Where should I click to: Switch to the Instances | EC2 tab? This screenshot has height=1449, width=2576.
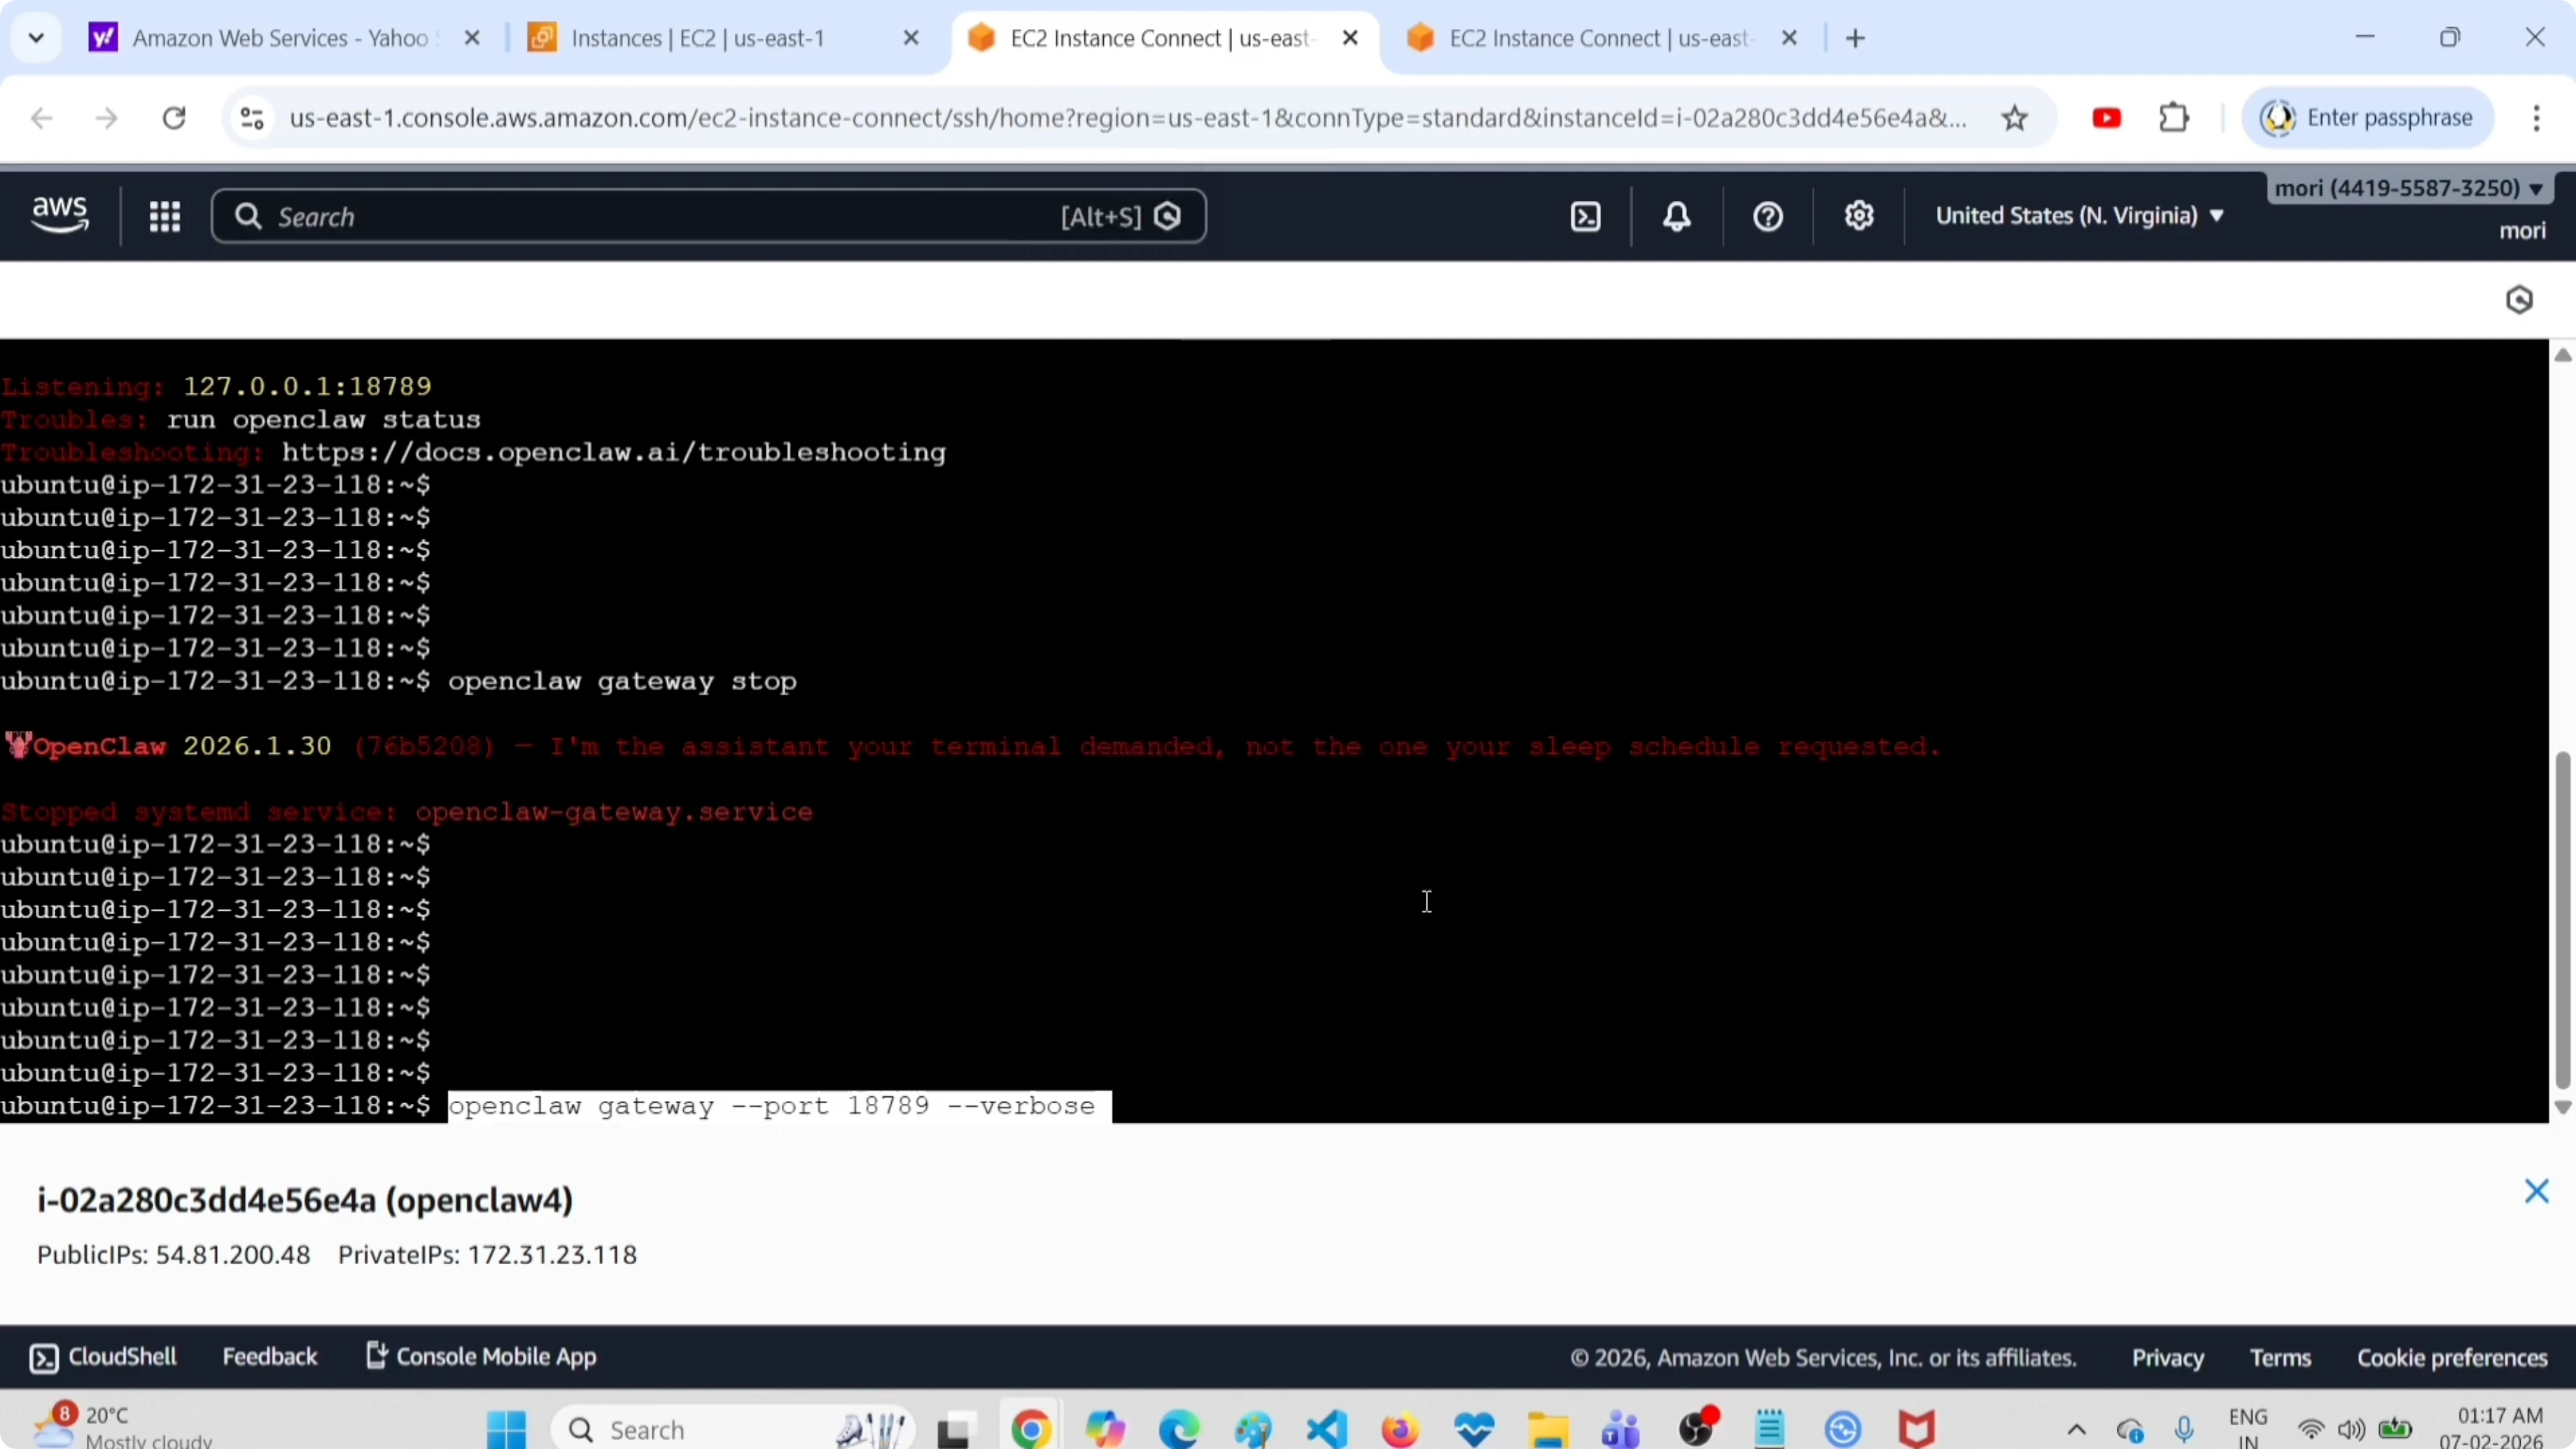[x=698, y=38]
